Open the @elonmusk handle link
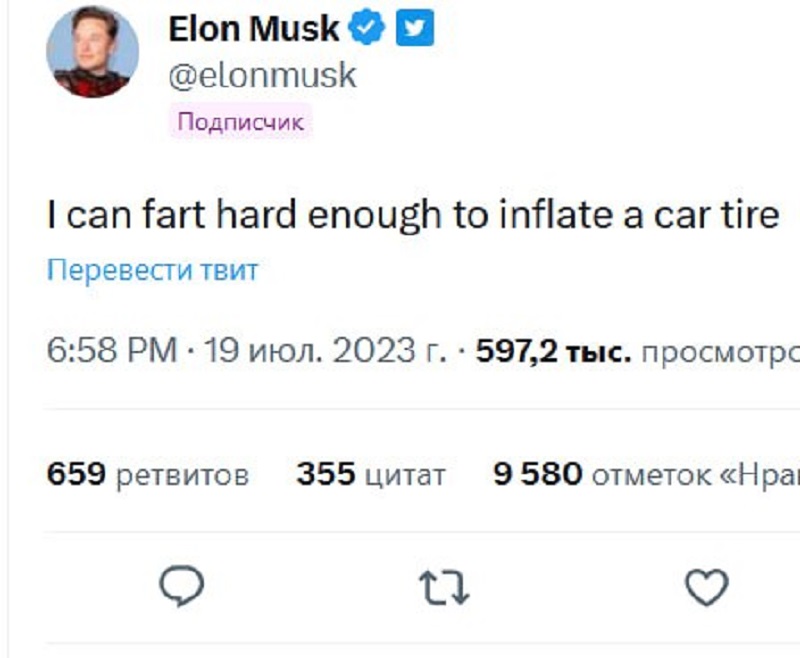This screenshot has width=800, height=658. tap(262, 76)
